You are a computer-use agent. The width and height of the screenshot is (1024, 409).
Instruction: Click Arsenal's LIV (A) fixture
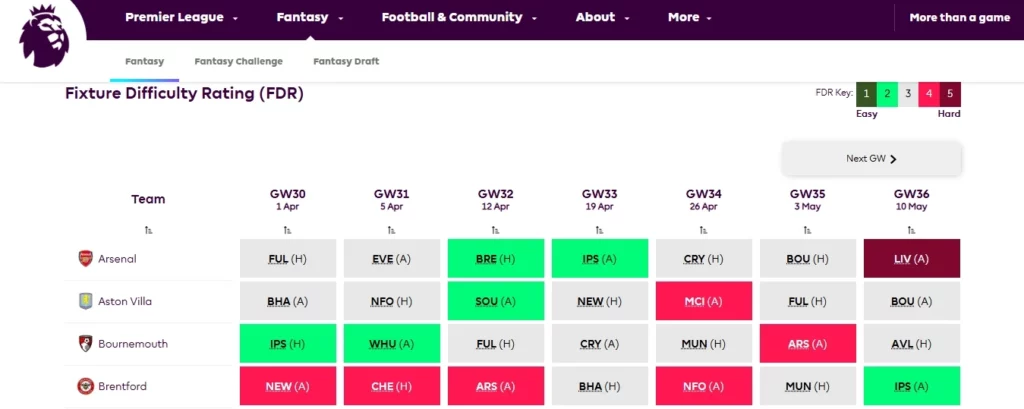point(912,259)
